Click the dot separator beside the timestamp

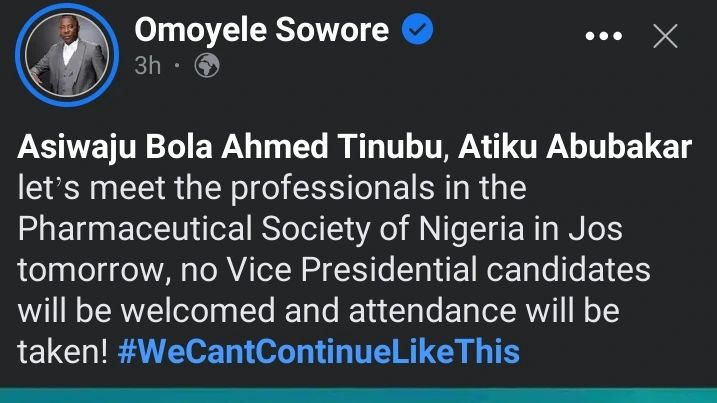177,66
